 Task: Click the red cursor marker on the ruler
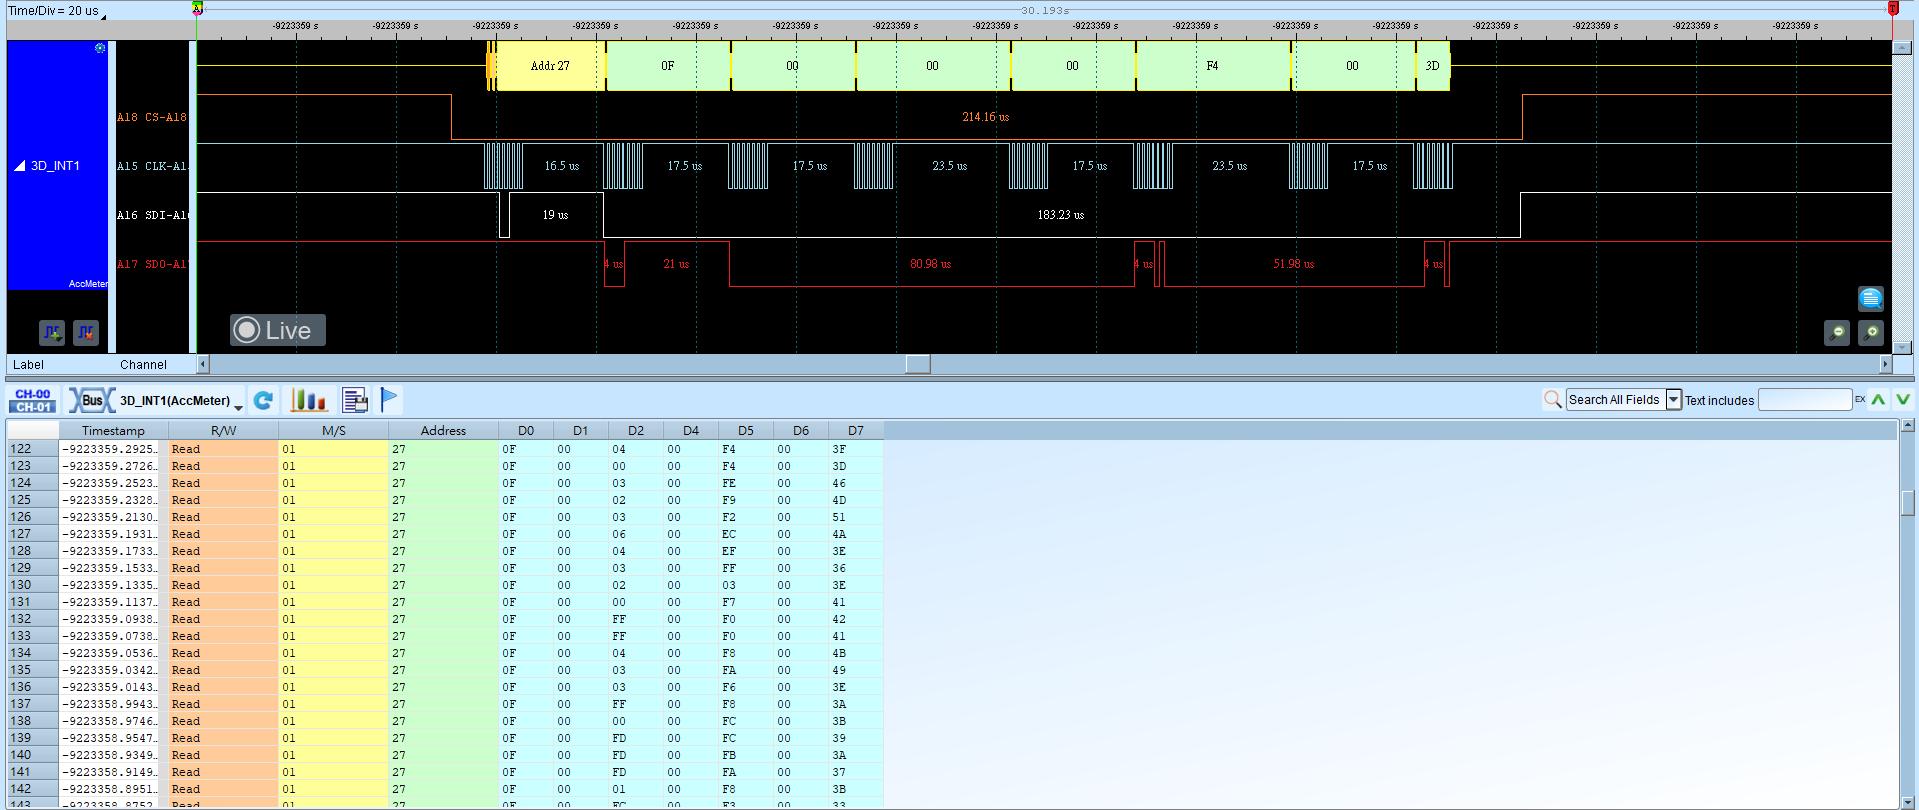[1893, 8]
